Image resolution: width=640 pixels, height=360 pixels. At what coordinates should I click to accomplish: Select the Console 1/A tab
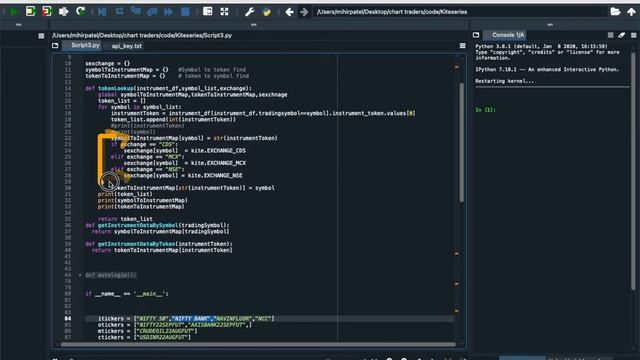point(505,35)
